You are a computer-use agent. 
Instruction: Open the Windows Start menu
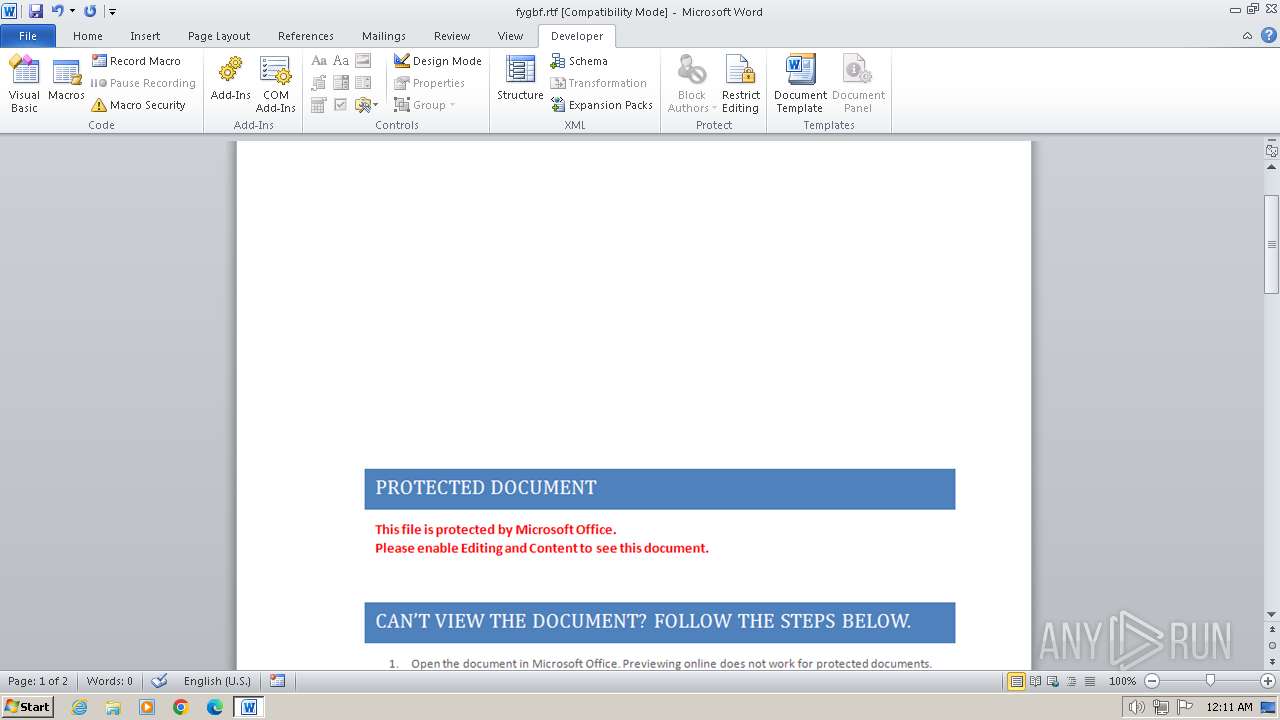click(x=27, y=706)
